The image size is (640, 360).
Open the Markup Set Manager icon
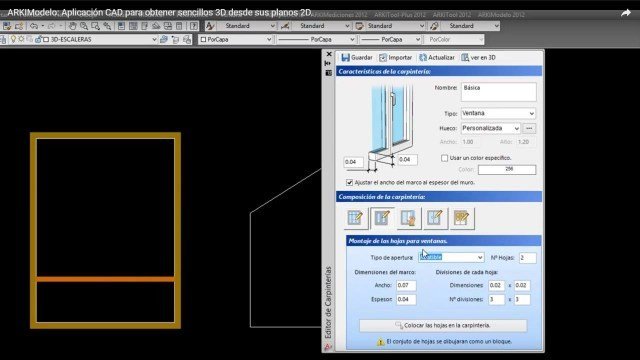pyautogui.click(x=168, y=26)
